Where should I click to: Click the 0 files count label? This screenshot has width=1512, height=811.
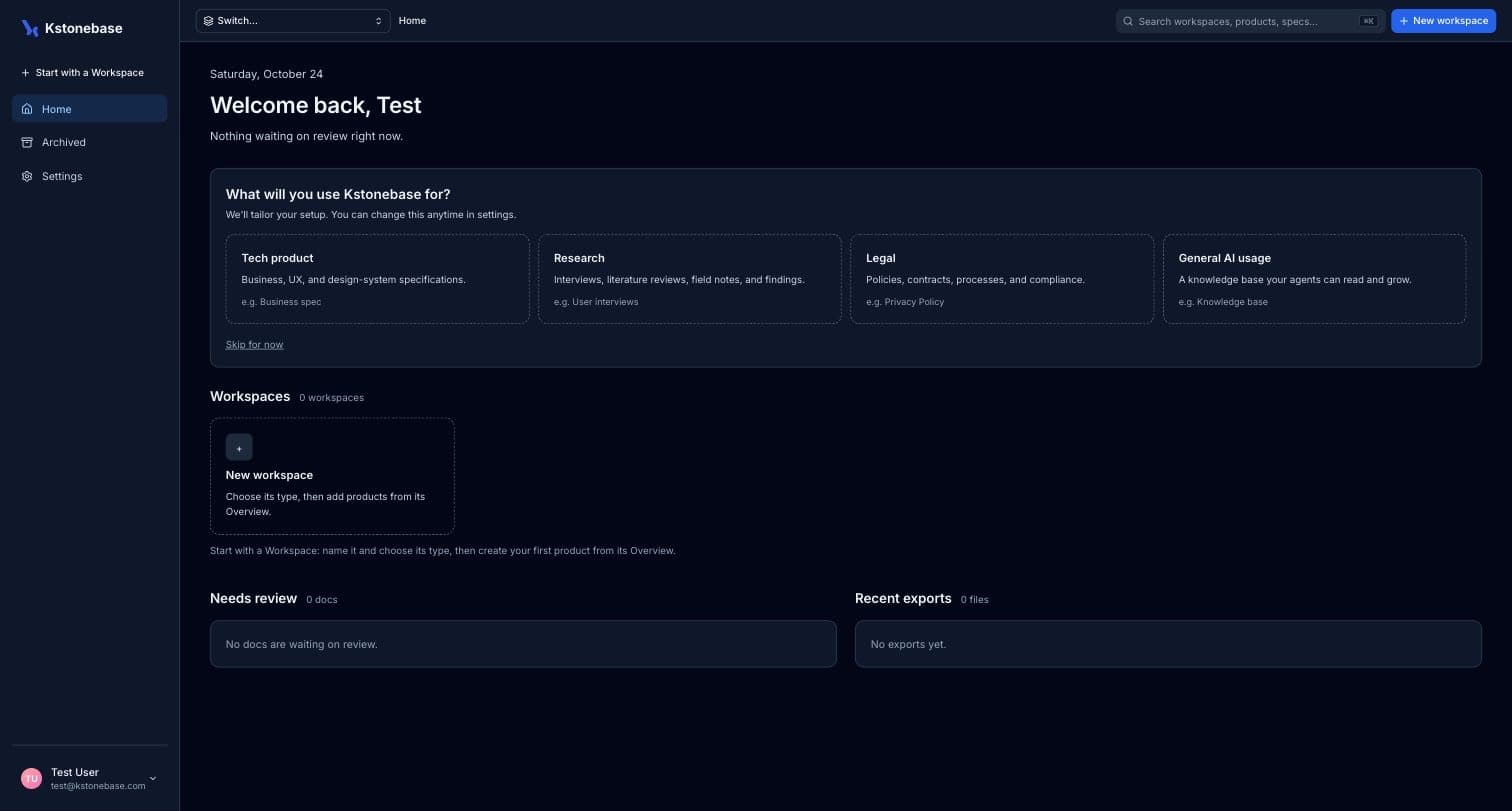coord(975,600)
